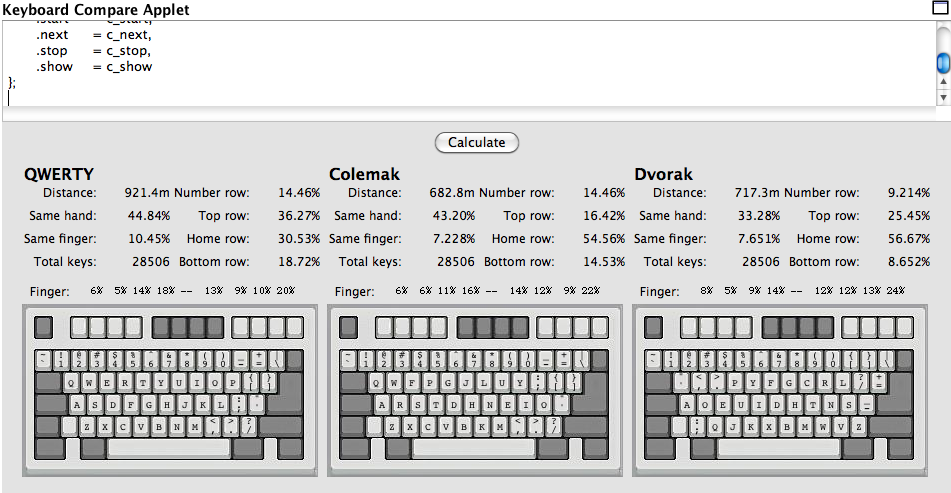Image resolution: width=951 pixels, height=493 pixels.
Task: Click the Keyboard Compare Applet title
Action: [96, 10]
